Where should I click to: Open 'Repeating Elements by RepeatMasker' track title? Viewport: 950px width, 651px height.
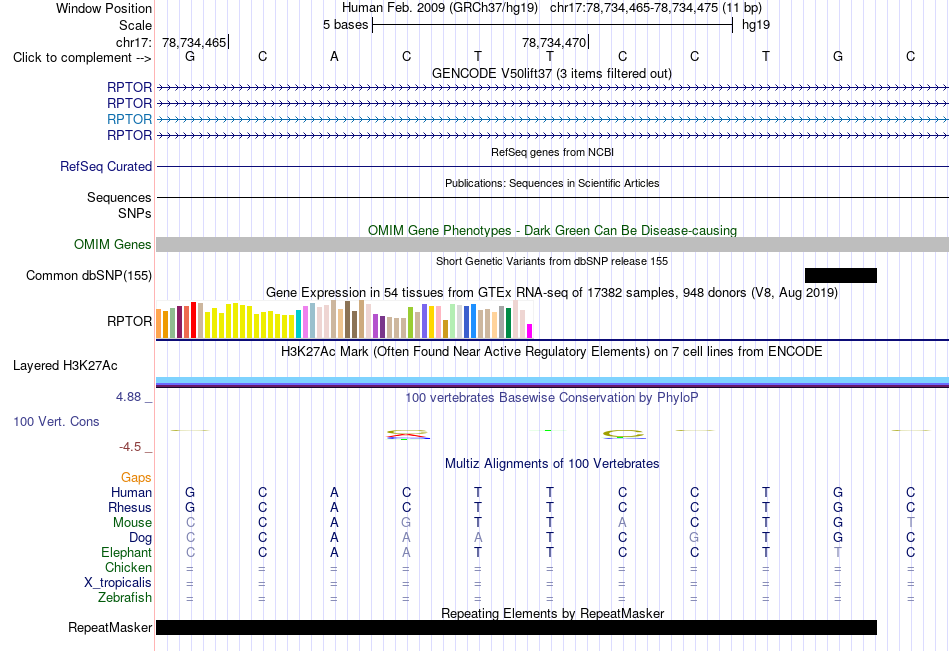pos(552,613)
